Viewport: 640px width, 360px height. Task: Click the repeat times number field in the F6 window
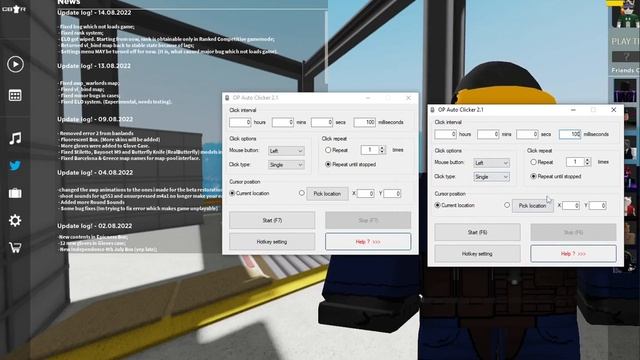pos(575,162)
